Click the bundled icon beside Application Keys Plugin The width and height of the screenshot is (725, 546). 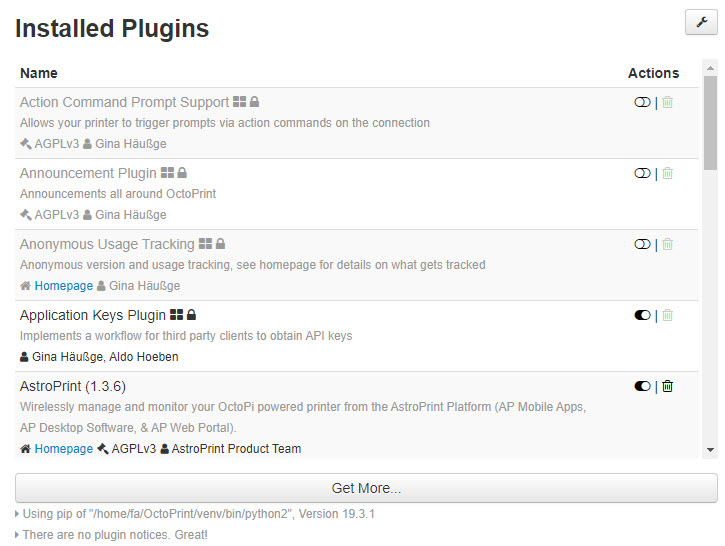177,315
